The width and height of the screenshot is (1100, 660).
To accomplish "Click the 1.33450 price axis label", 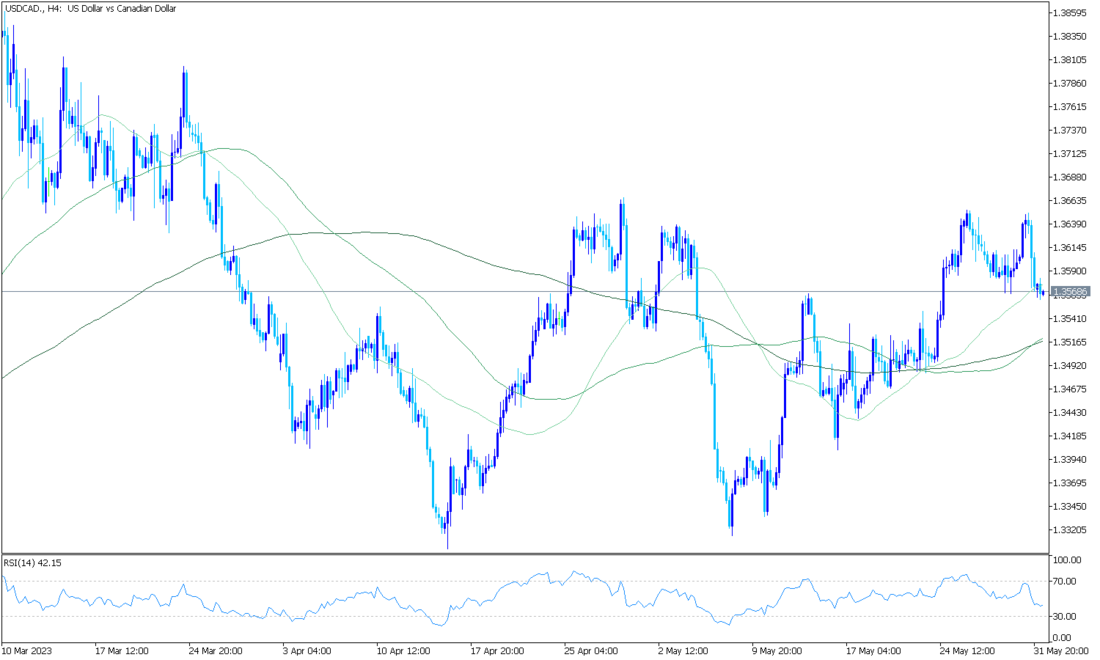I will click(x=1071, y=506).
